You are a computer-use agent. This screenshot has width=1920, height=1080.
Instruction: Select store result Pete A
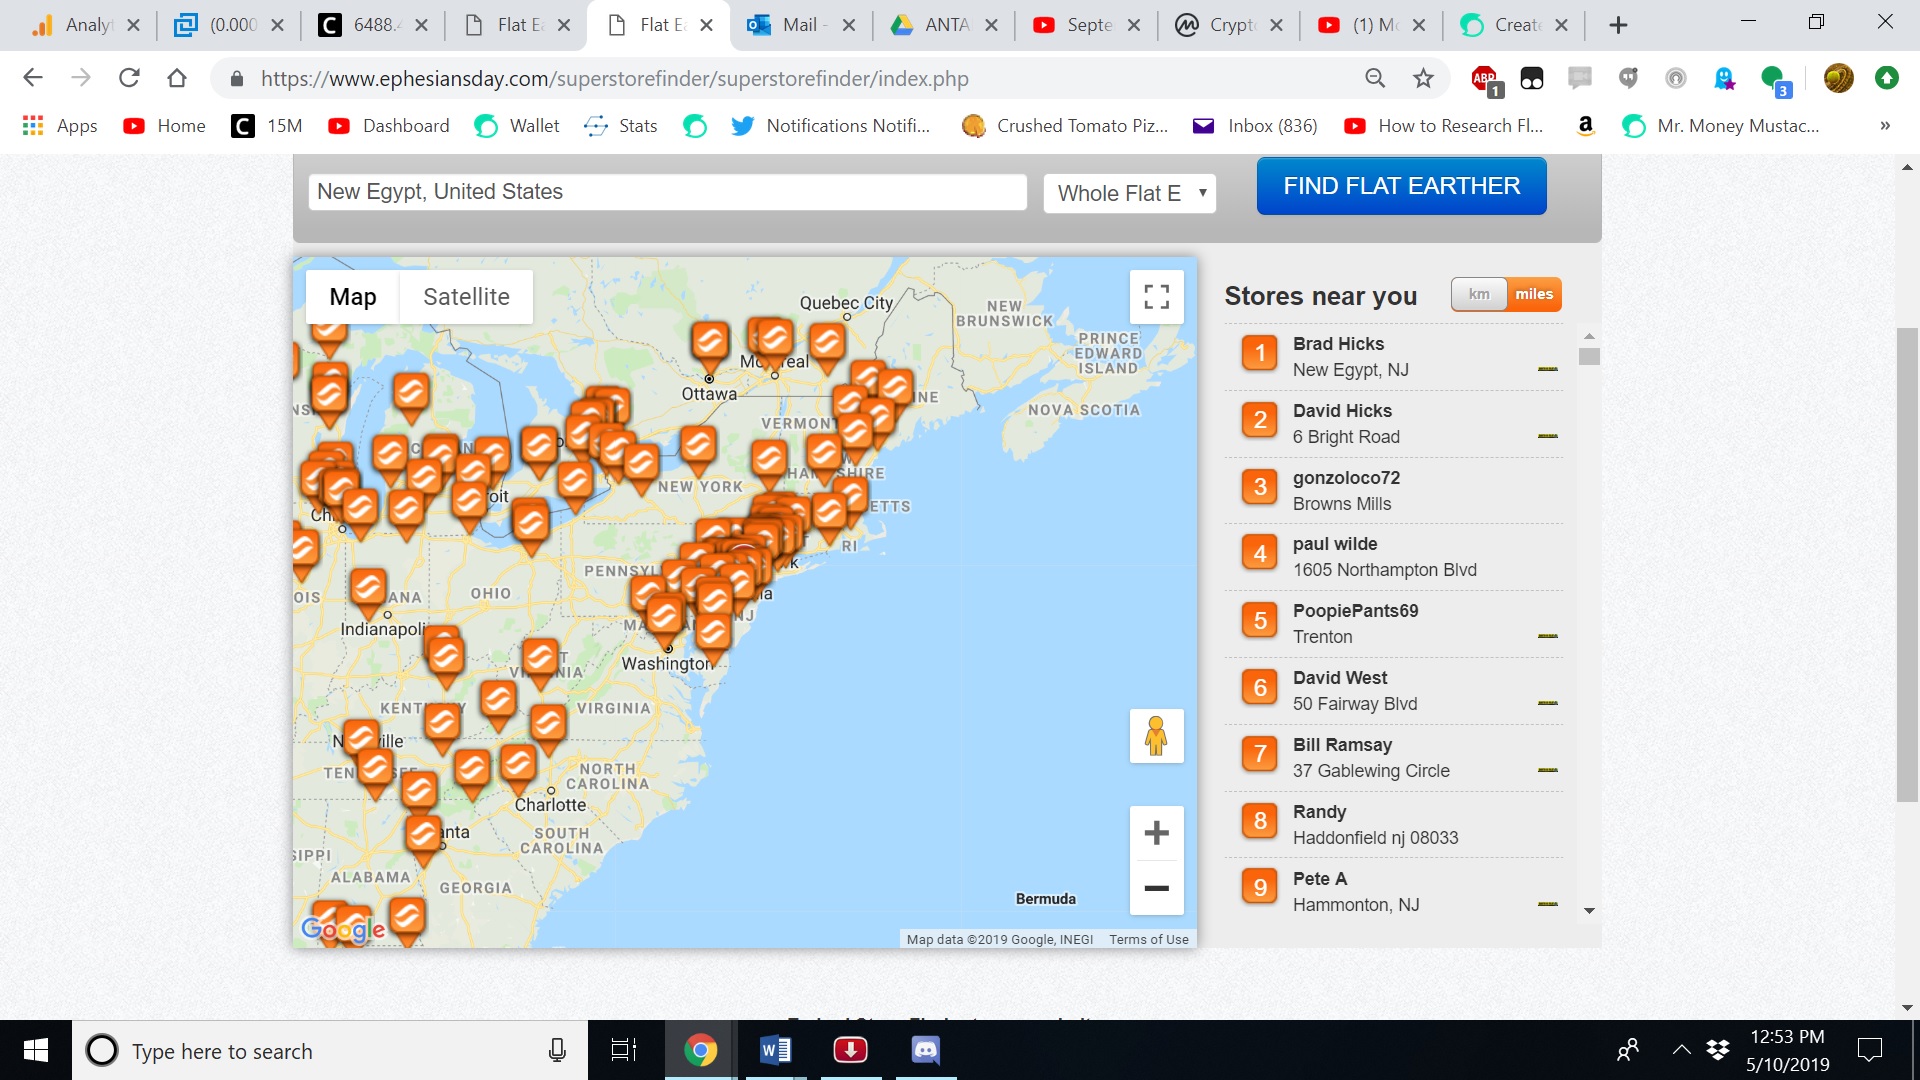1394,892
